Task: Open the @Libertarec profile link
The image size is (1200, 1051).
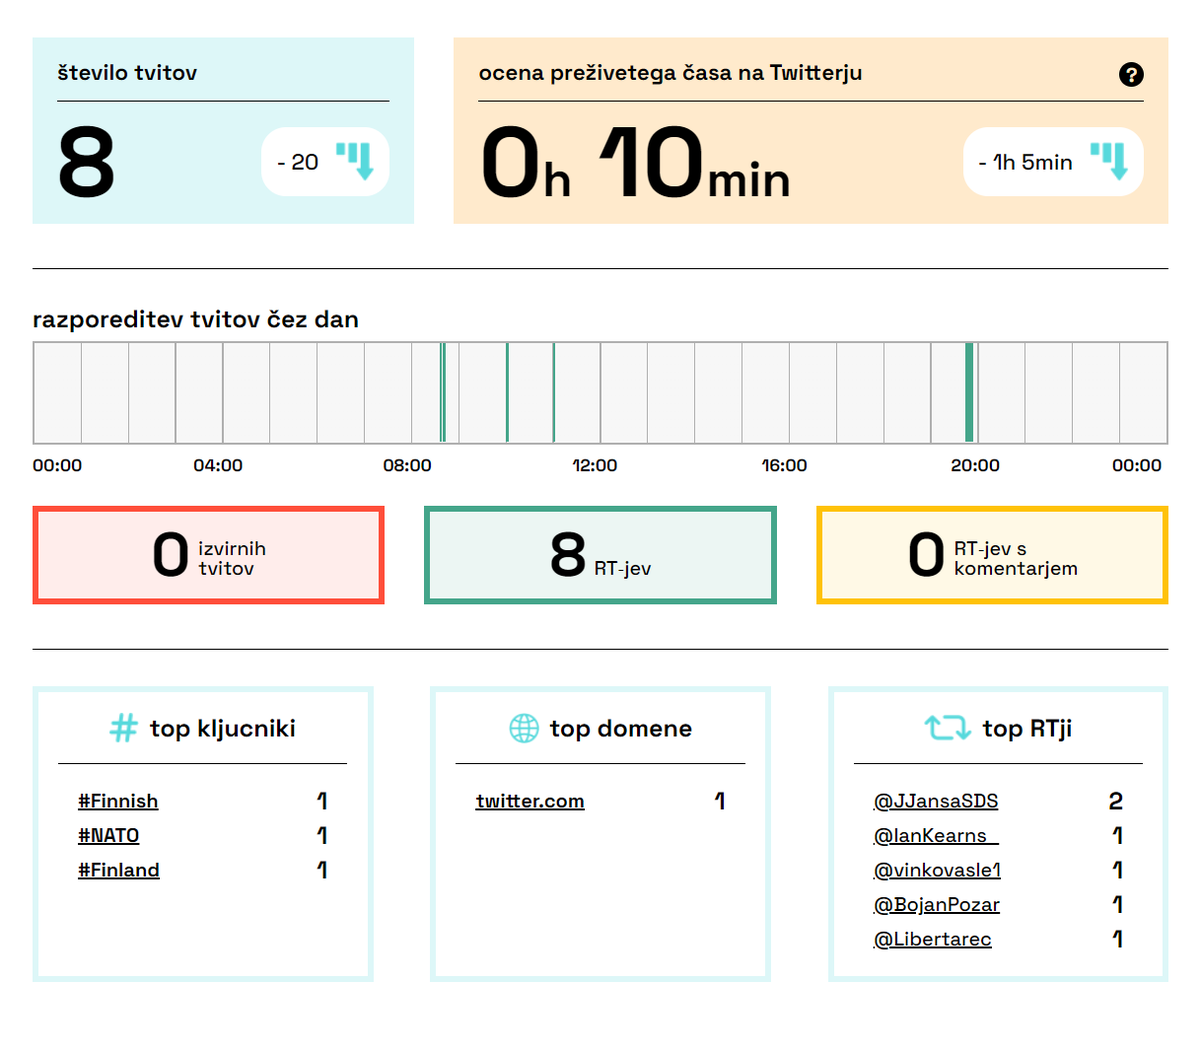Action: coord(933,939)
